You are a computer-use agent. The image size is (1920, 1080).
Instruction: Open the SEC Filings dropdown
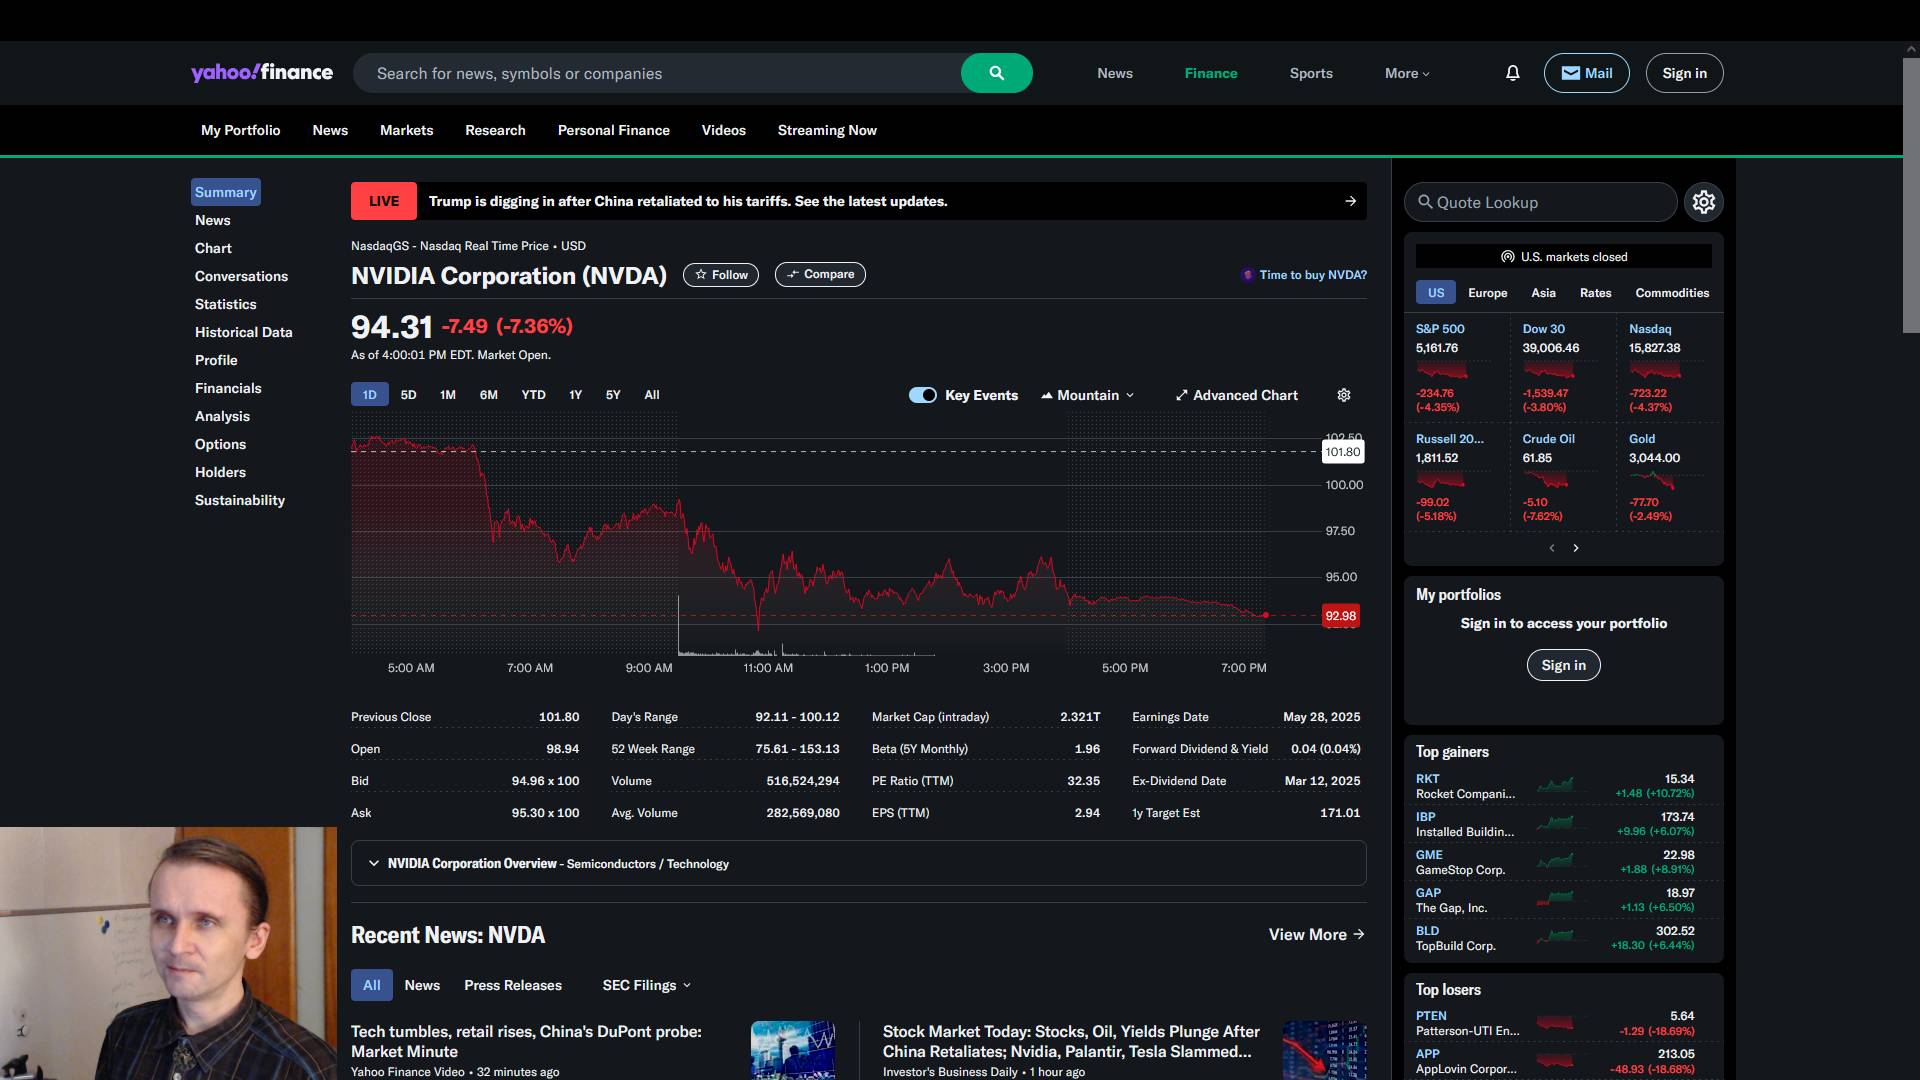coord(646,985)
